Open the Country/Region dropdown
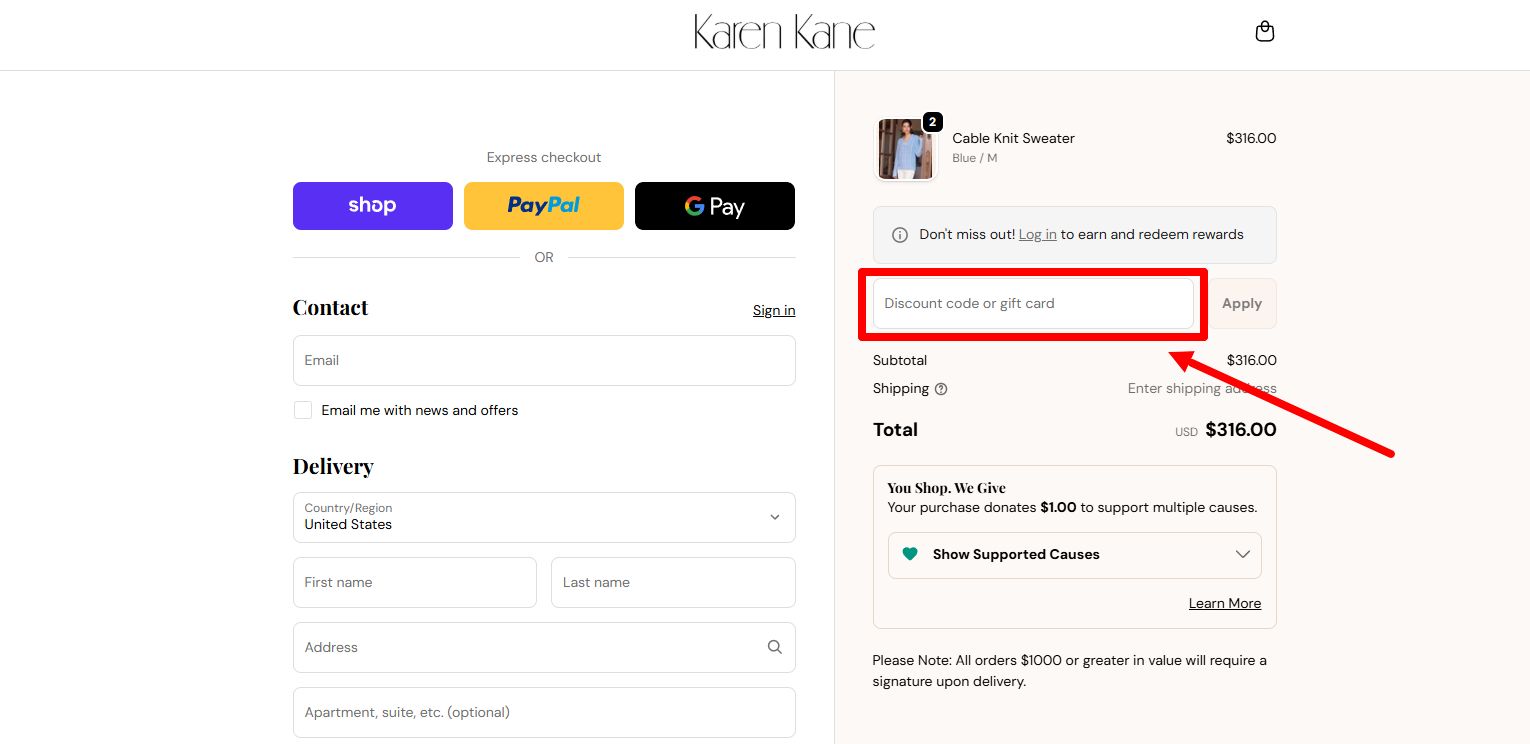The height and width of the screenshot is (744, 1530). pos(544,517)
